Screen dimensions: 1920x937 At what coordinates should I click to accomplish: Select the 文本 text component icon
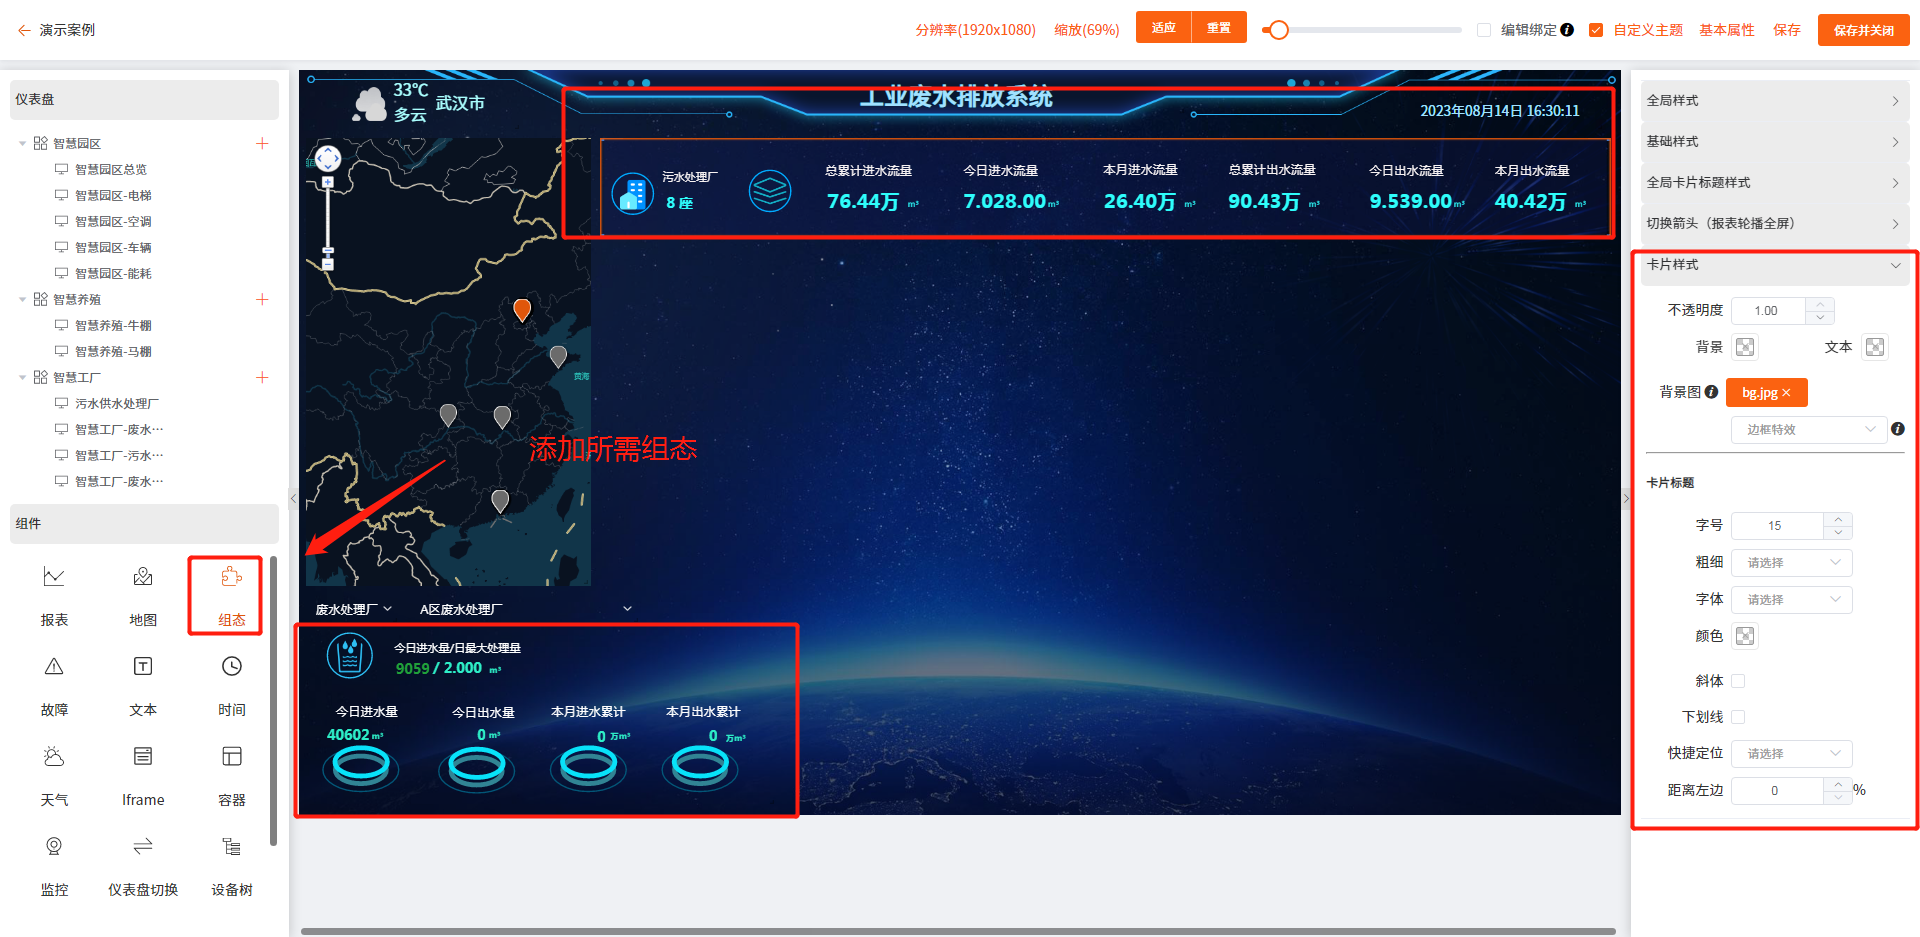[143, 666]
